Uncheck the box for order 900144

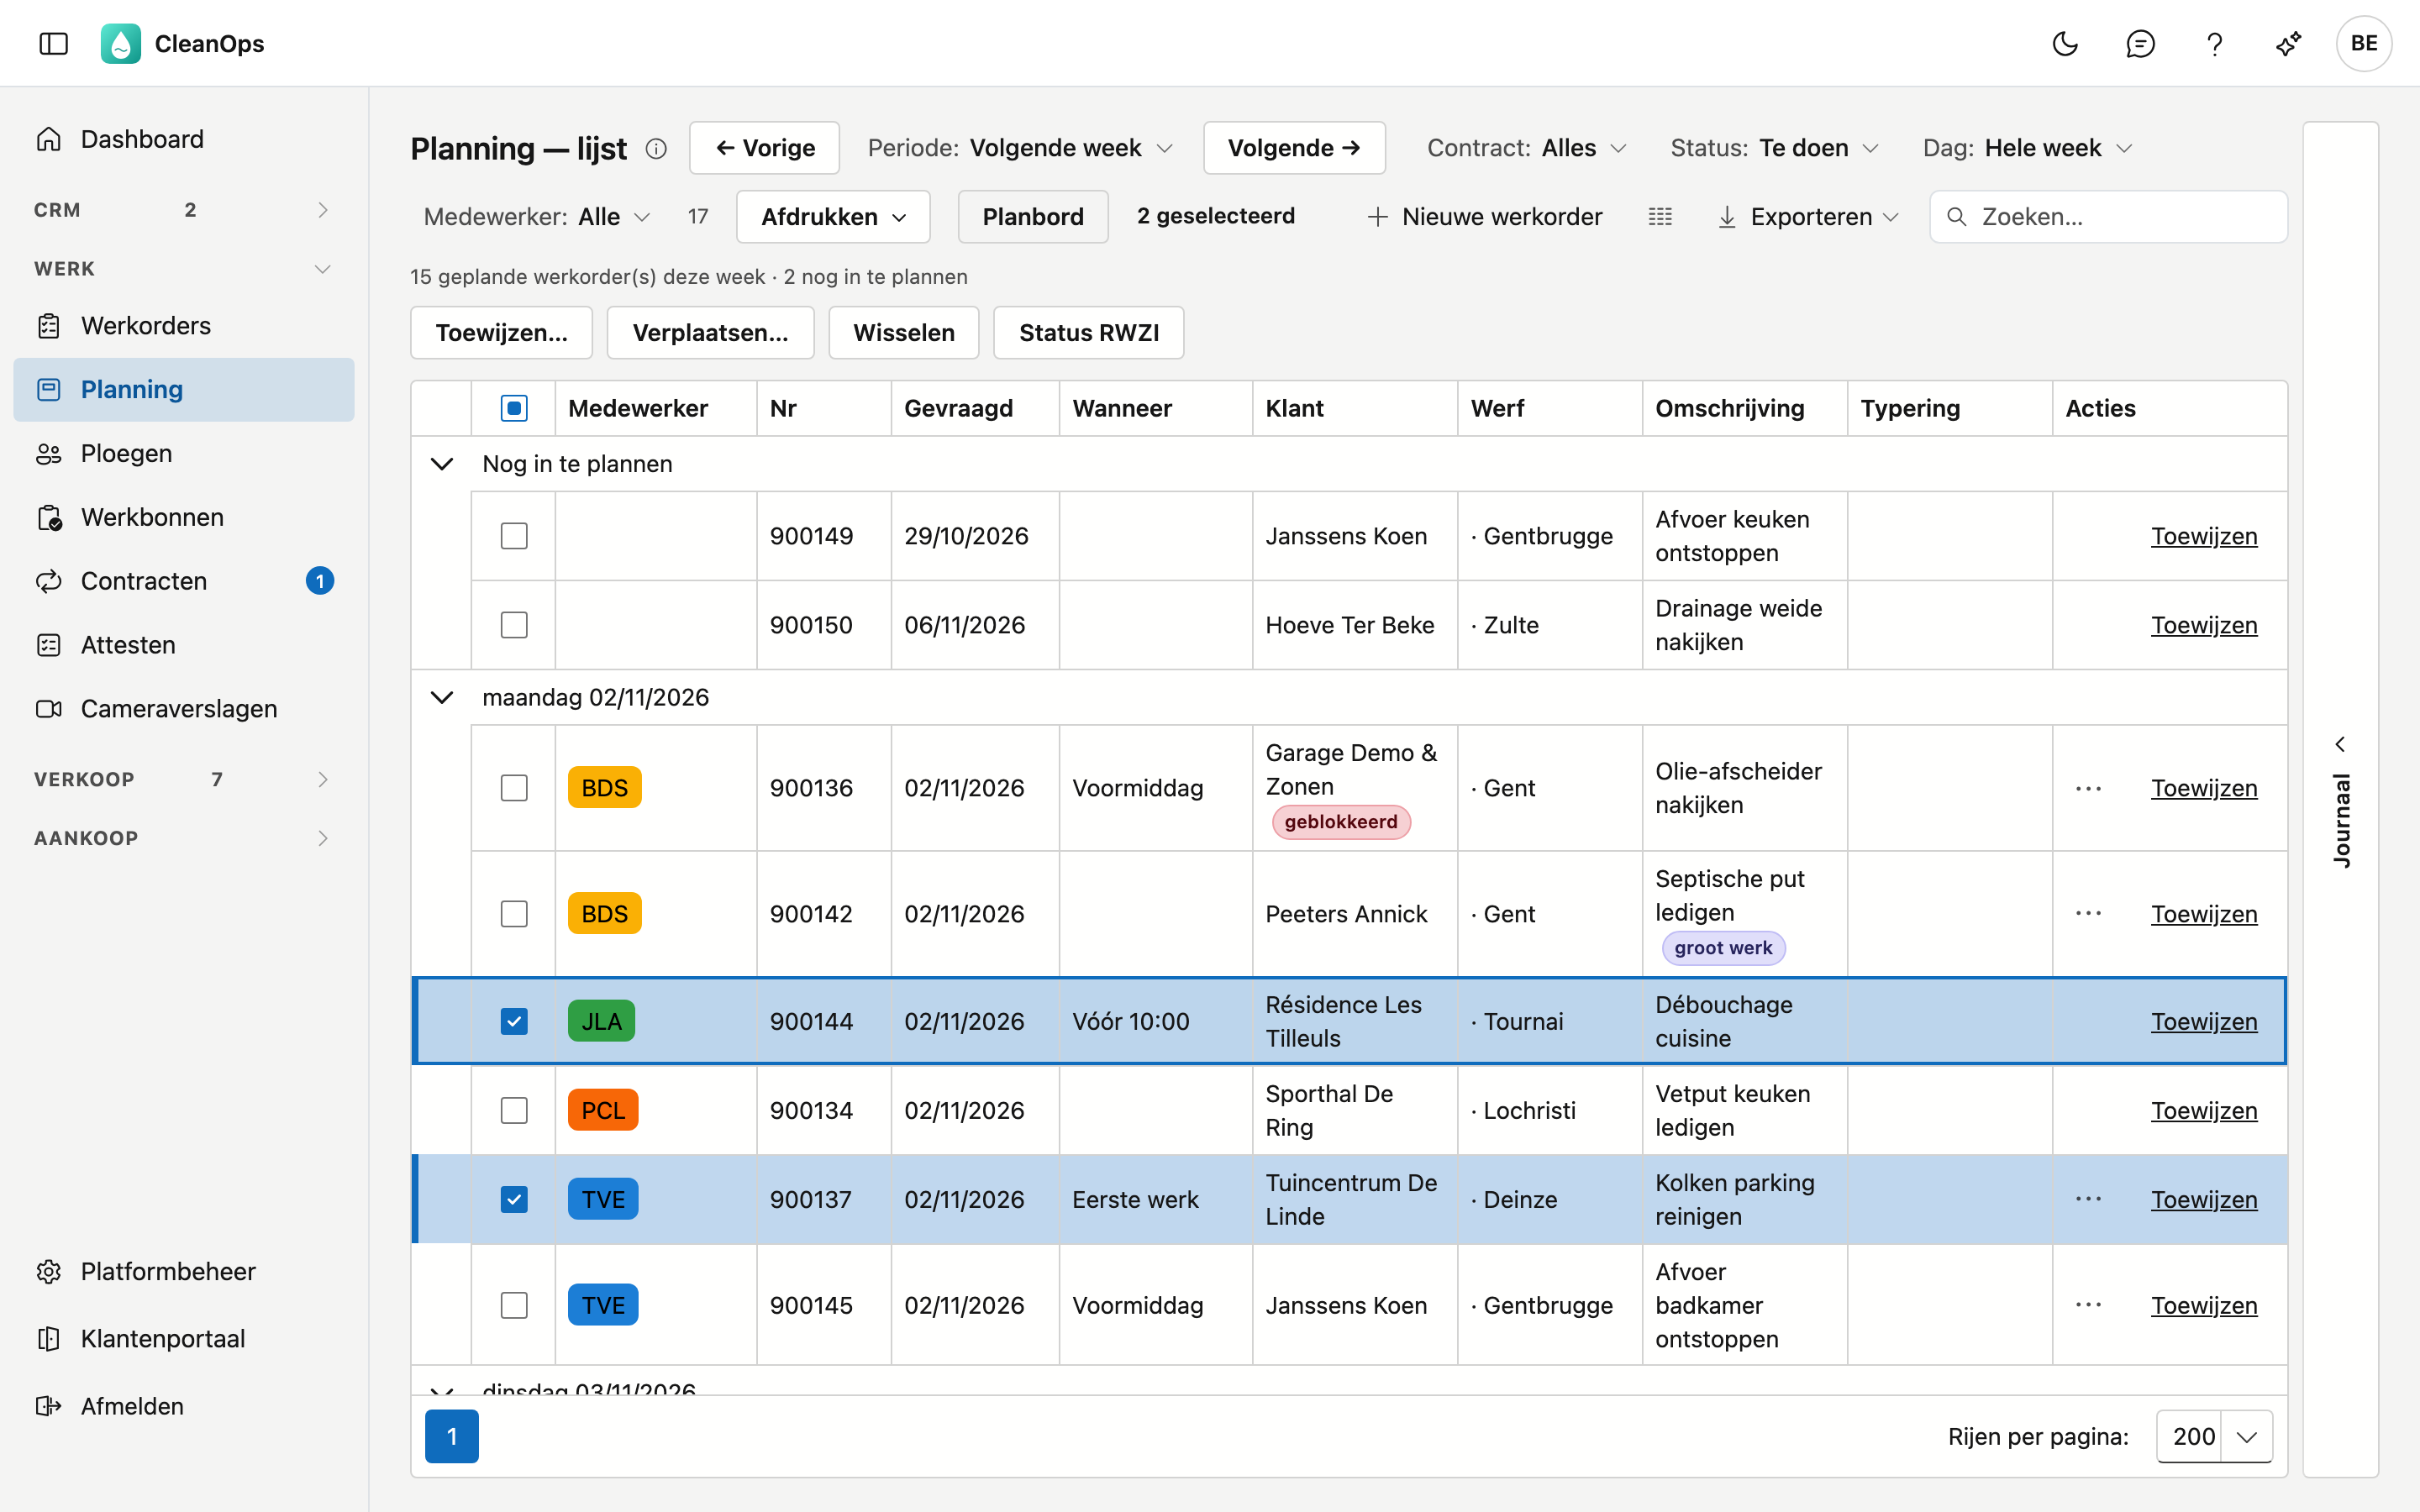coord(514,1021)
